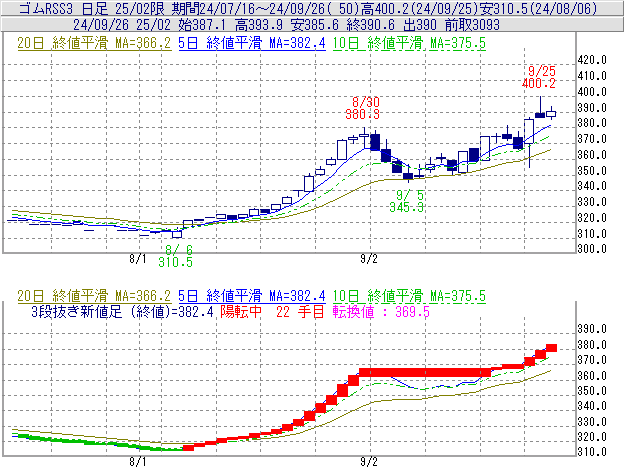Click the 9/5 345.3 low label
Image resolution: width=624 pixels, height=475 pixels.
407,201
